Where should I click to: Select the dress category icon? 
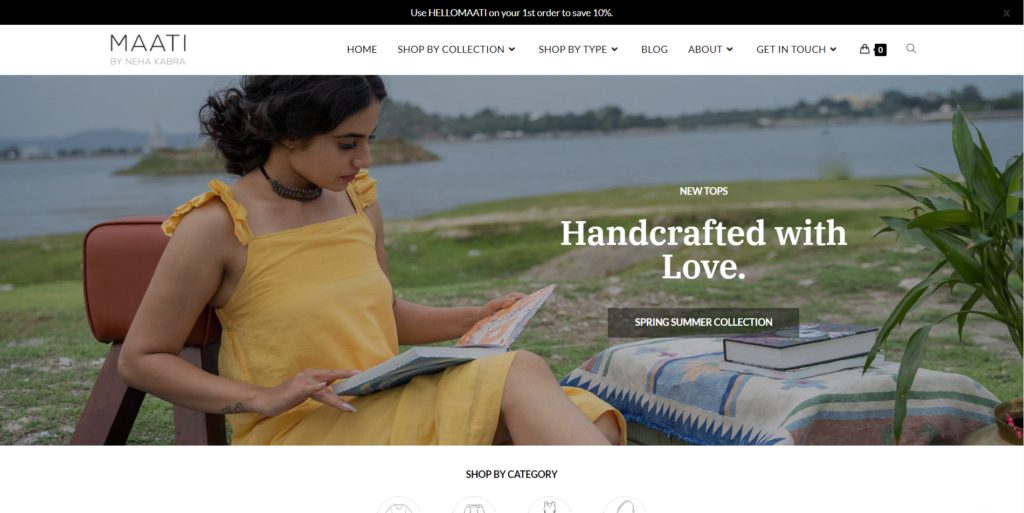point(549,505)
